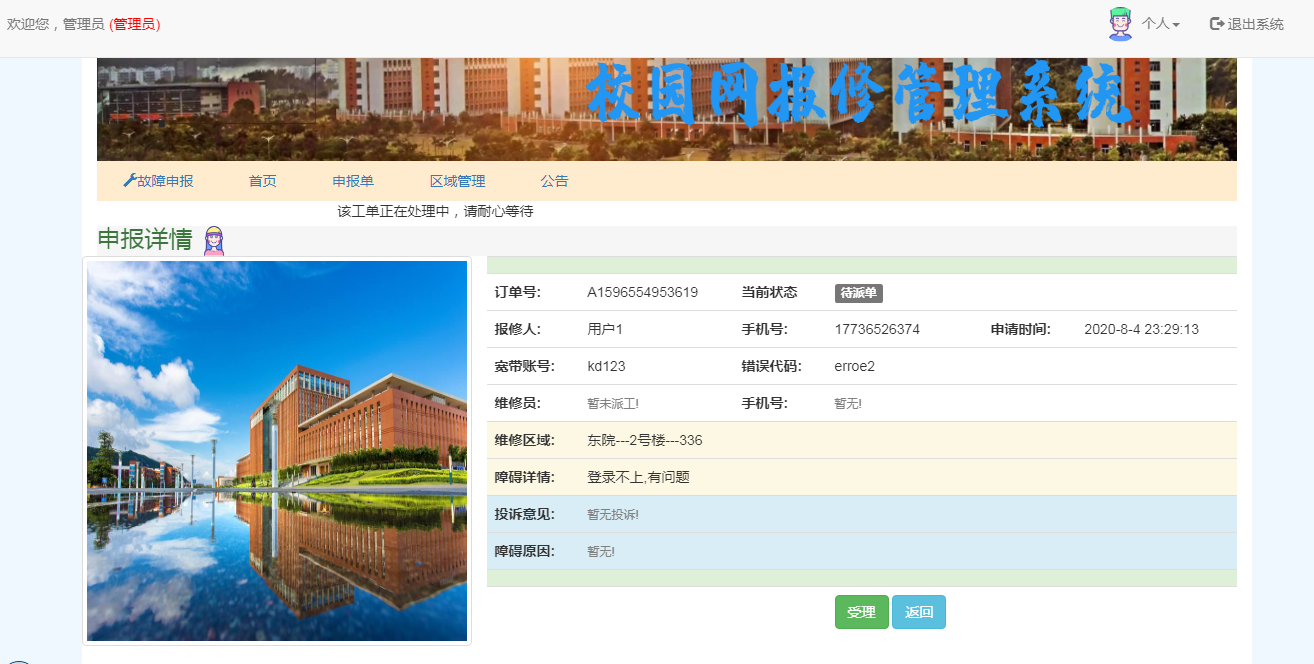Expand the 个人 dropdown caret
Image resolution: width=1314 pixels, height=664 pixels.
[x=1176, y=25]
